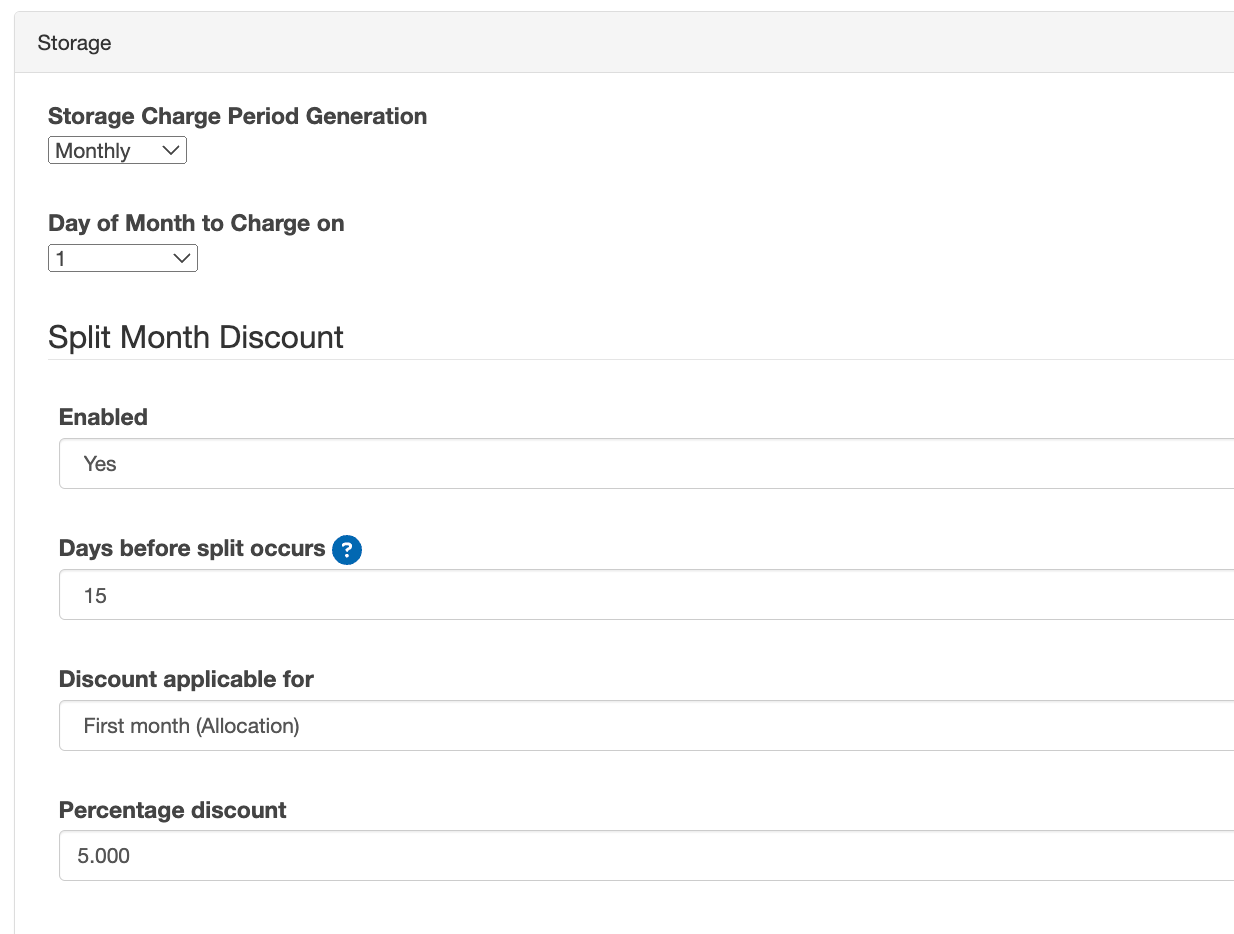Open the Storage Charge Period Generation dropdown

point(117,150)
